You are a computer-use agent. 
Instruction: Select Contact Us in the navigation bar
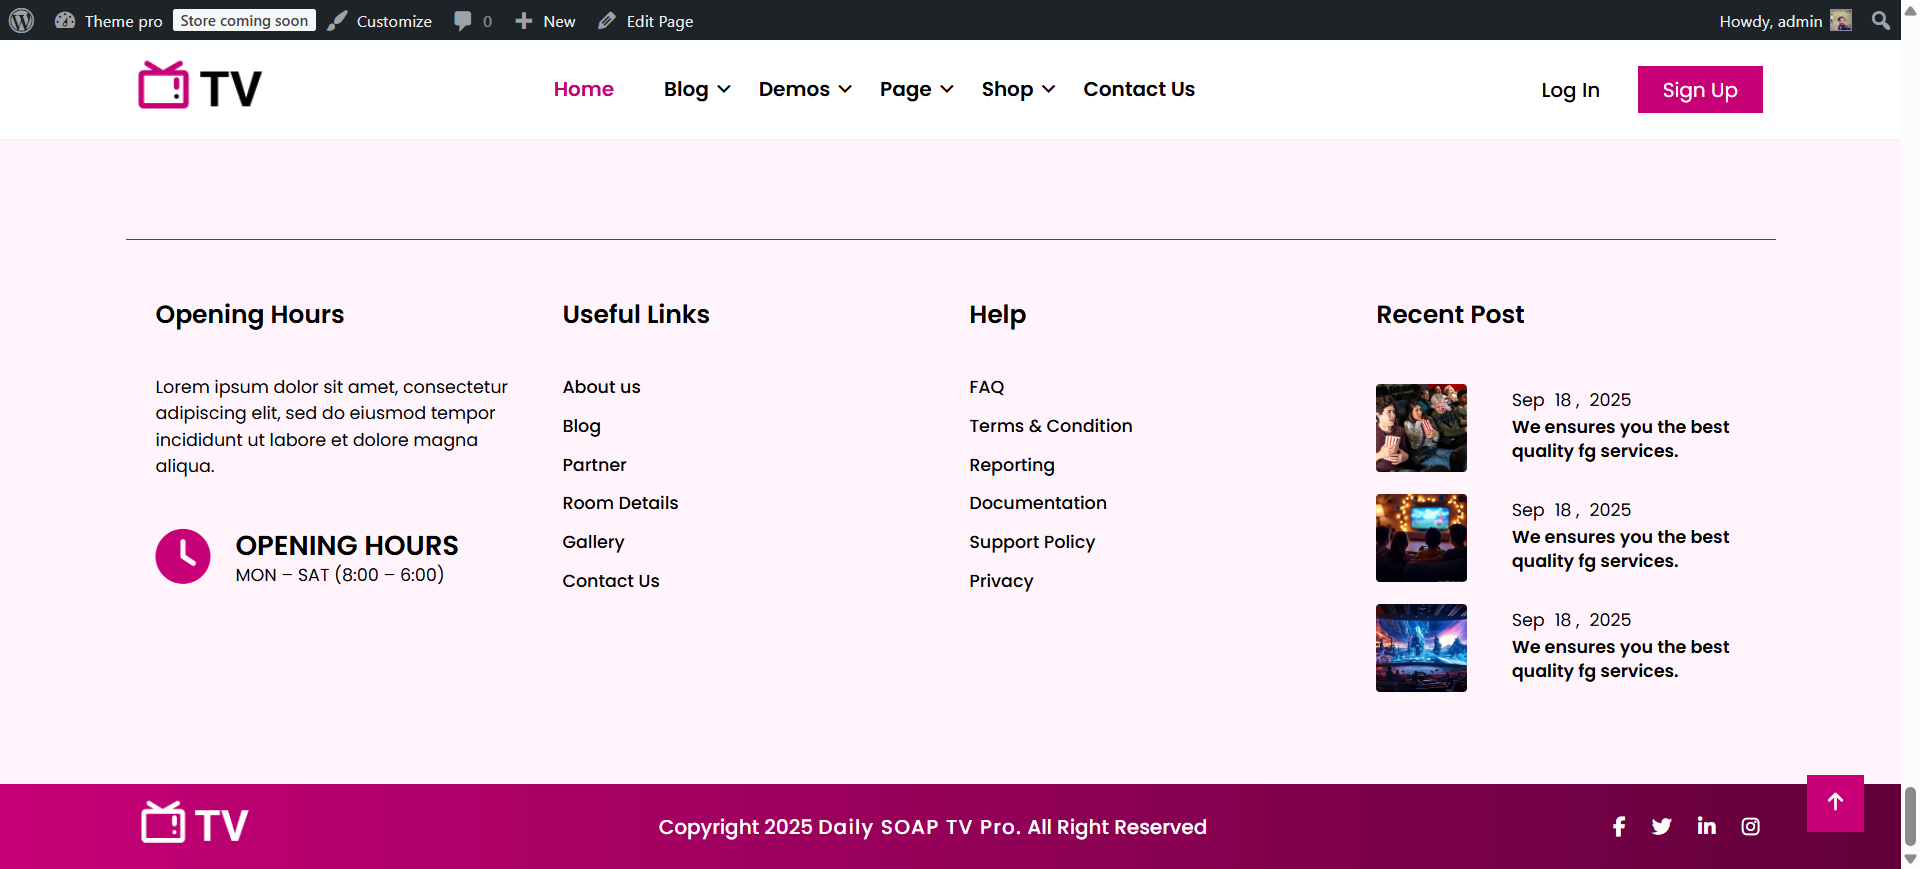tap(1138, 89)
